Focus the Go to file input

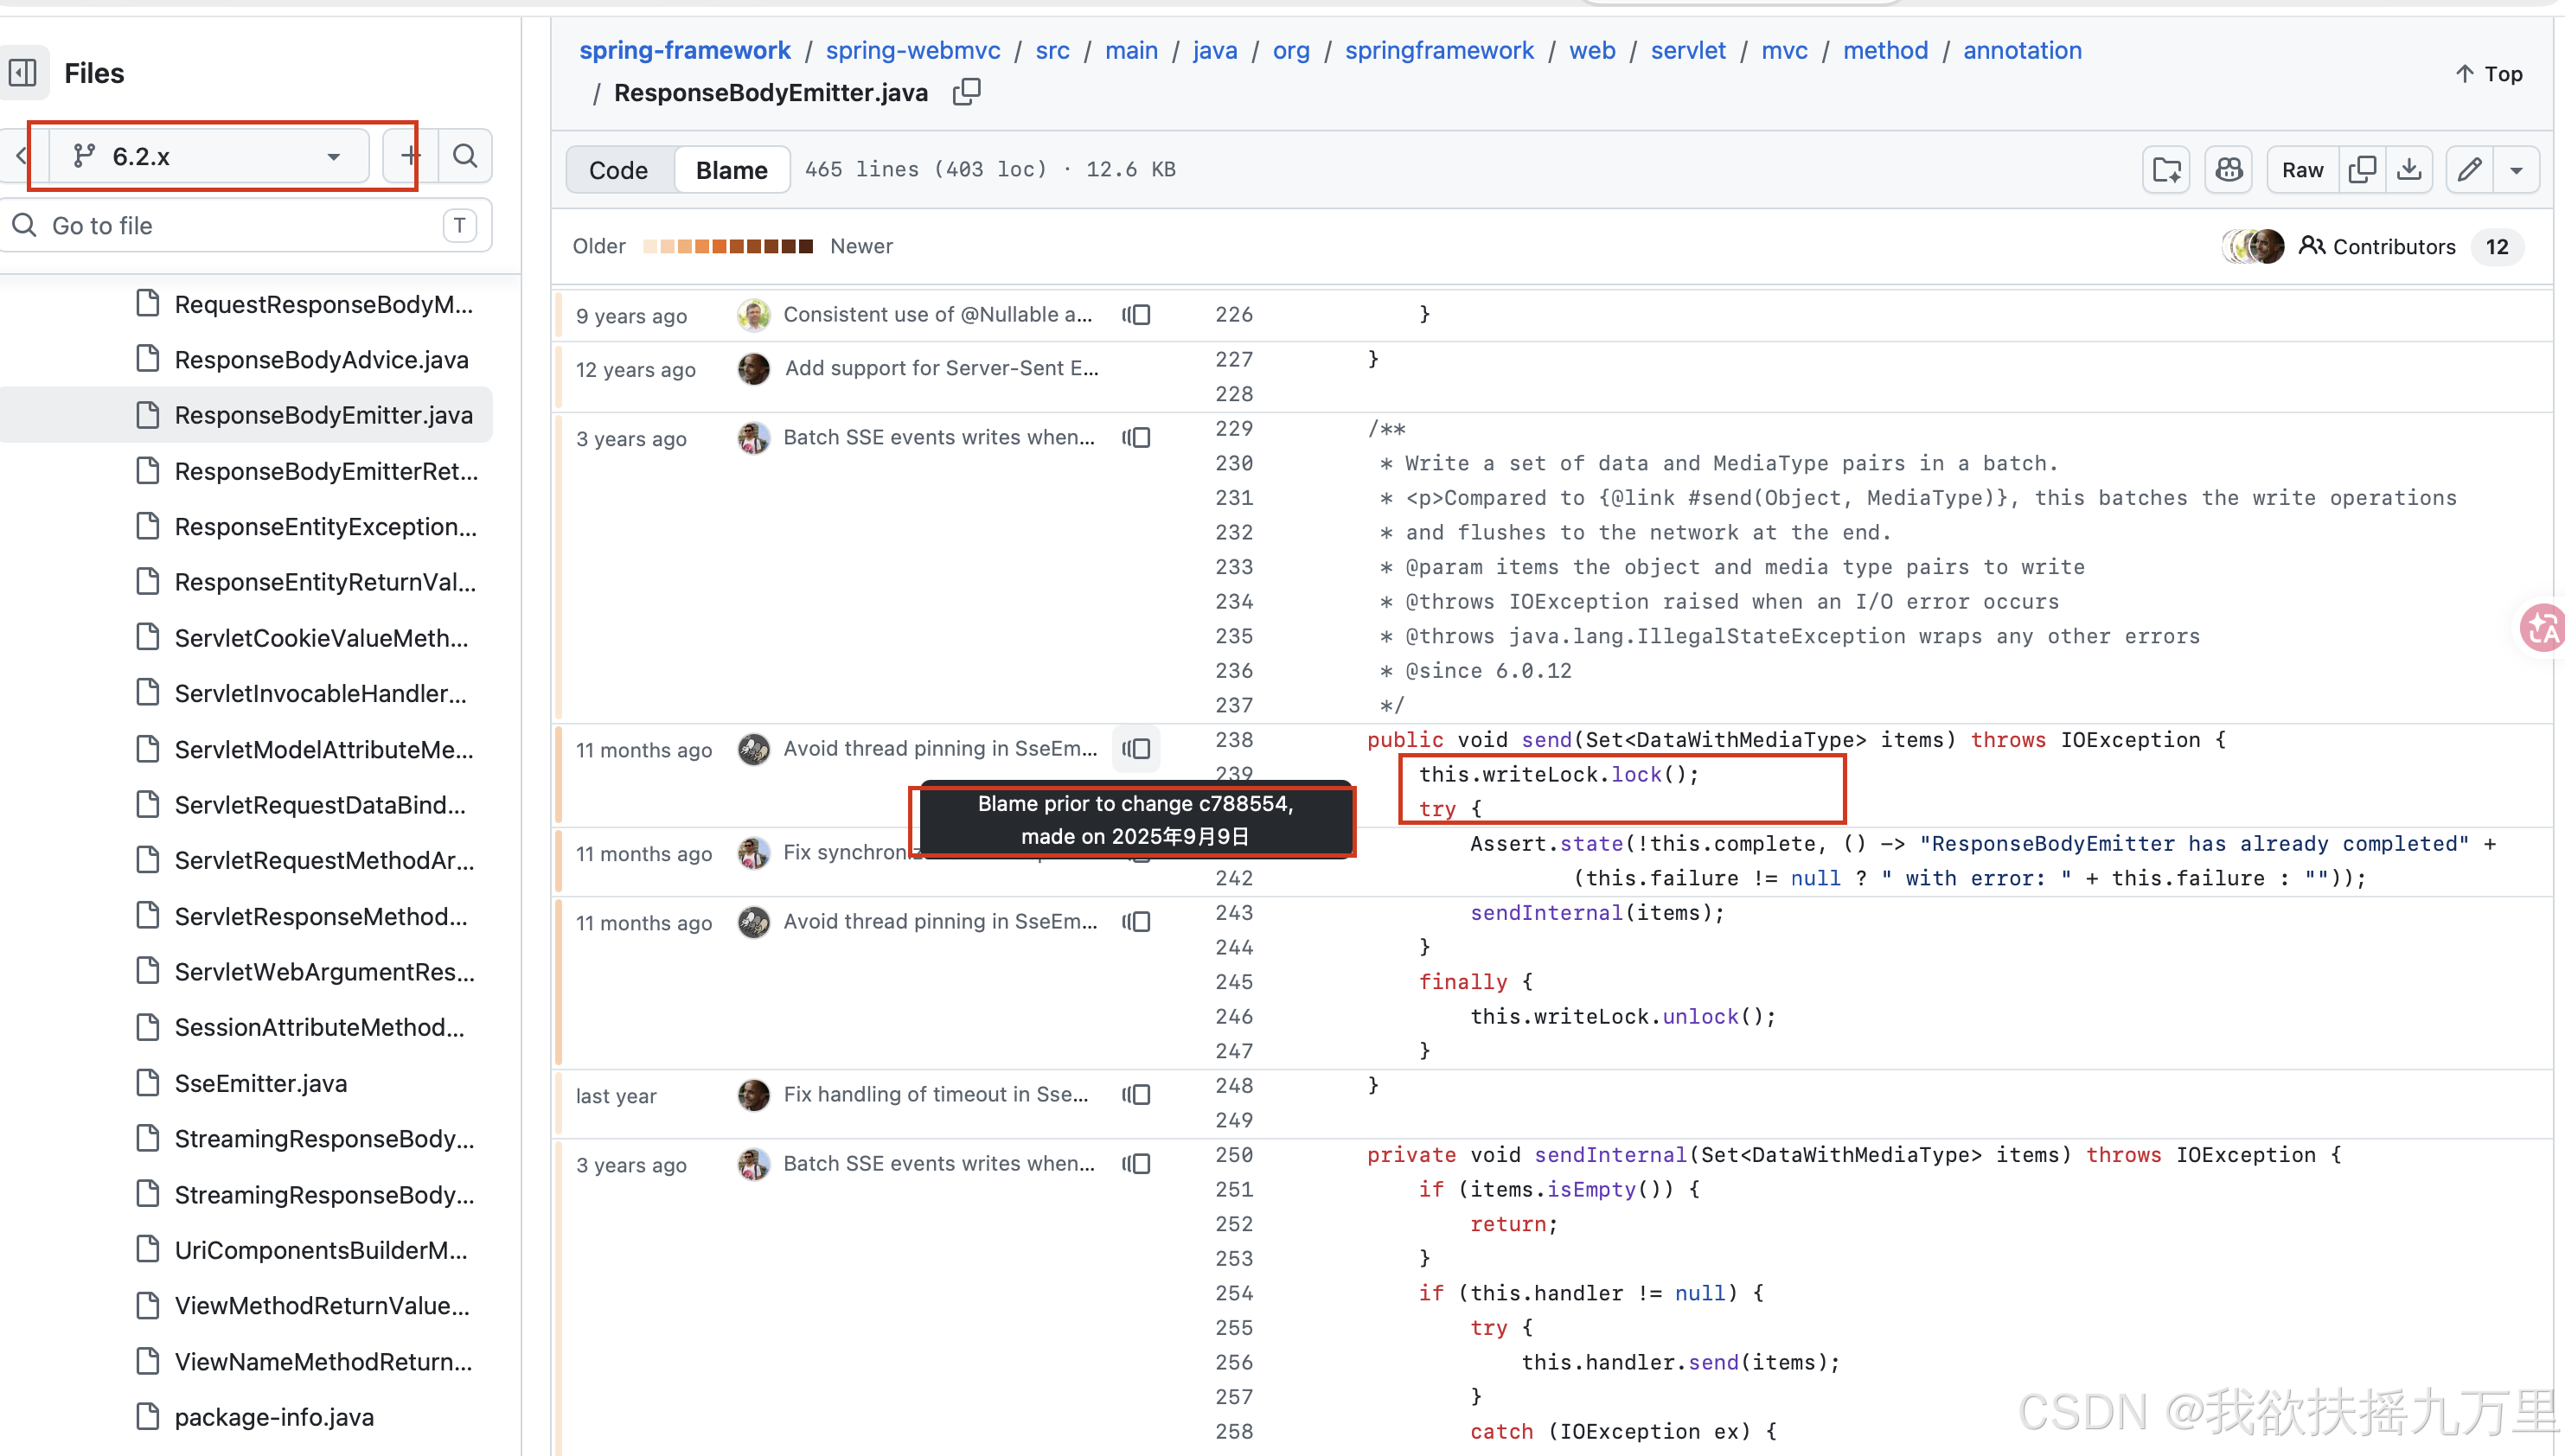246,226
